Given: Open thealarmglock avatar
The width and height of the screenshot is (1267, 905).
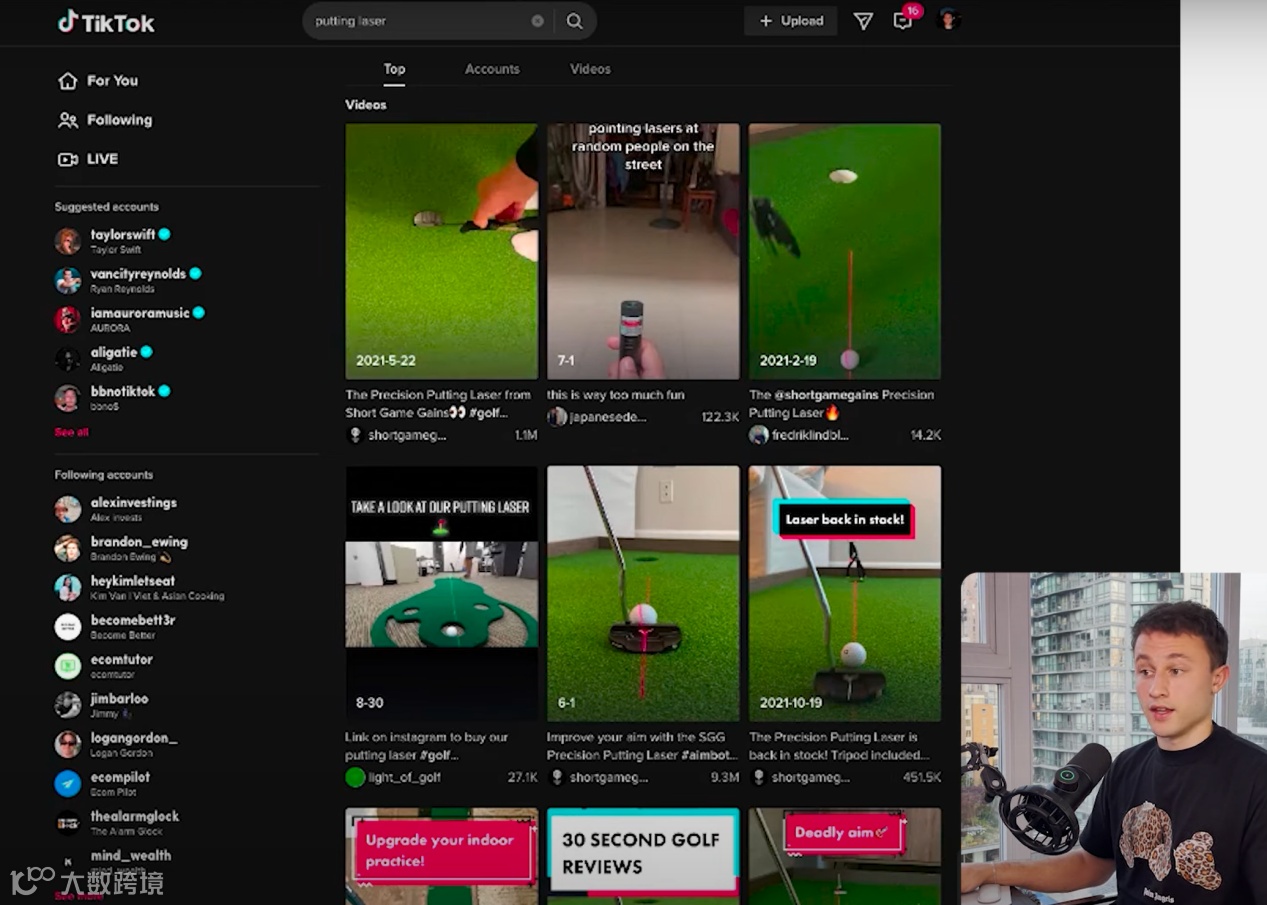Looking at the screenshot, I should click(x=67, y=823).
